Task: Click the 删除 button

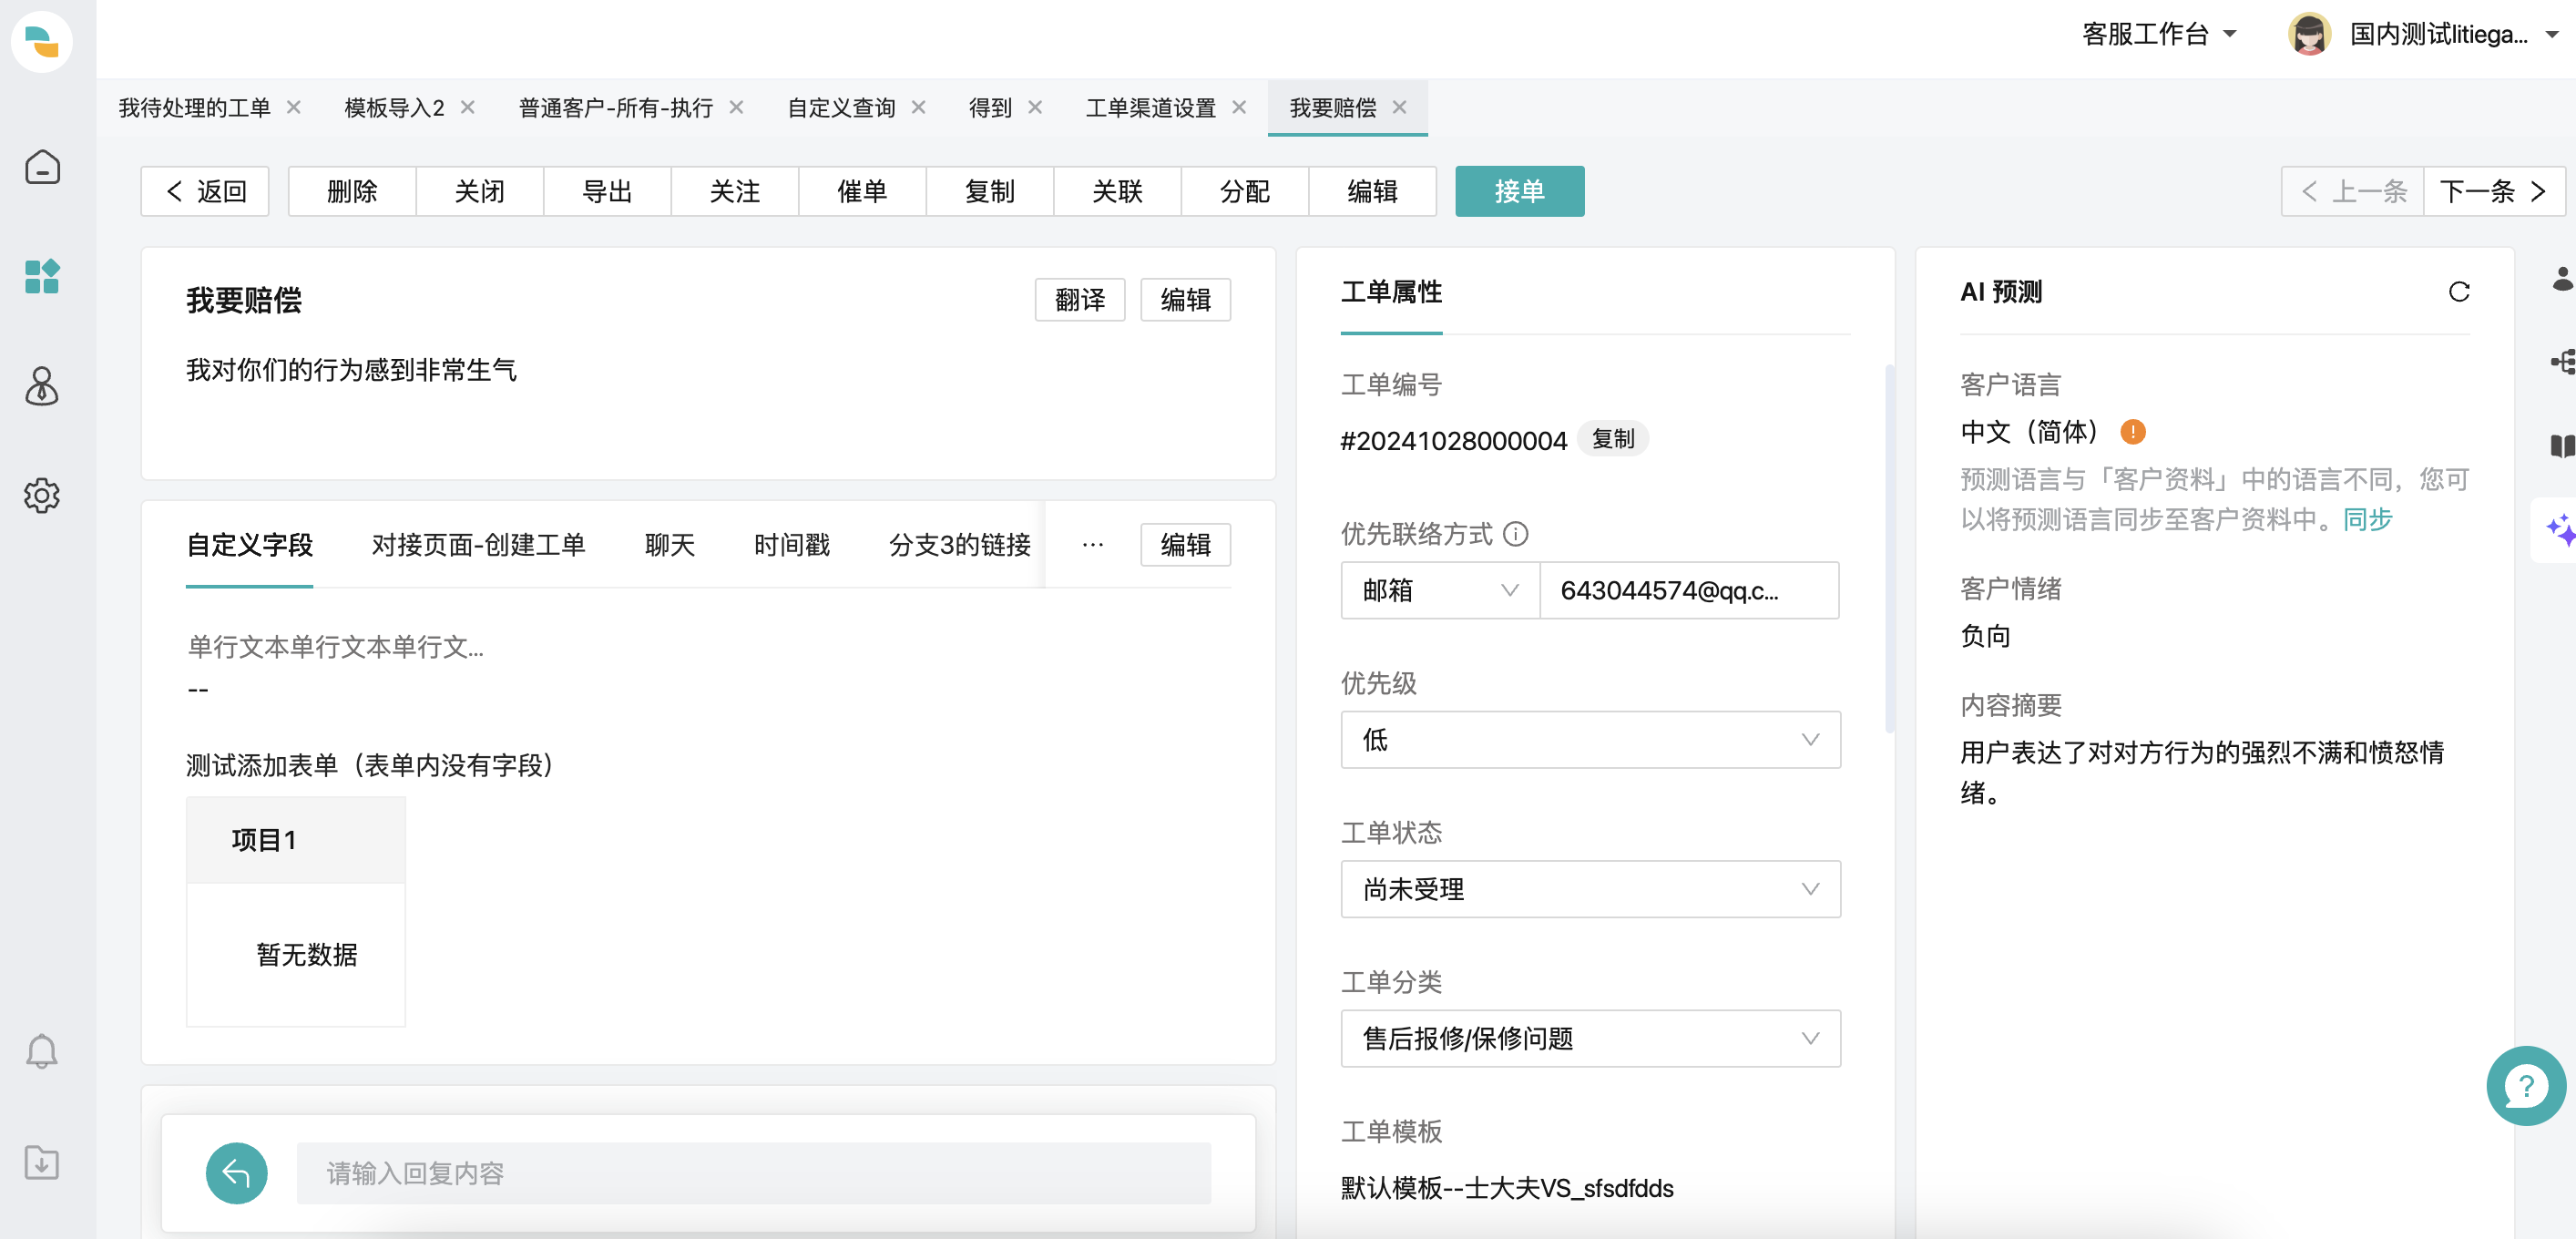Action: 352,191
